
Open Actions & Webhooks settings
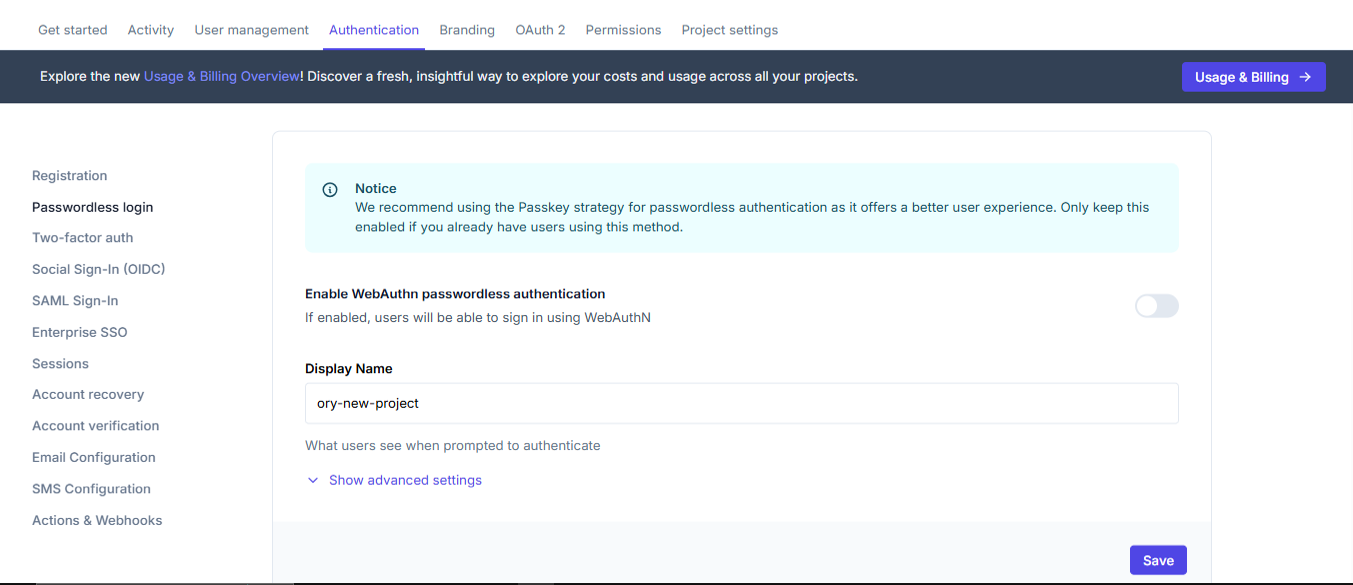[96, 520]
